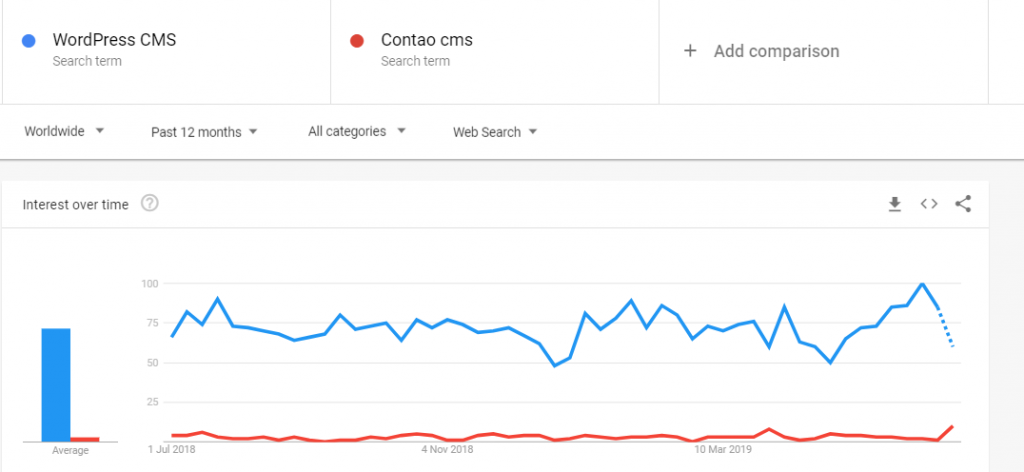The width and height of the screenshot is (1024, 472).
Task: Click the WordPress peak point at 100
Action: tap(921, 283)
